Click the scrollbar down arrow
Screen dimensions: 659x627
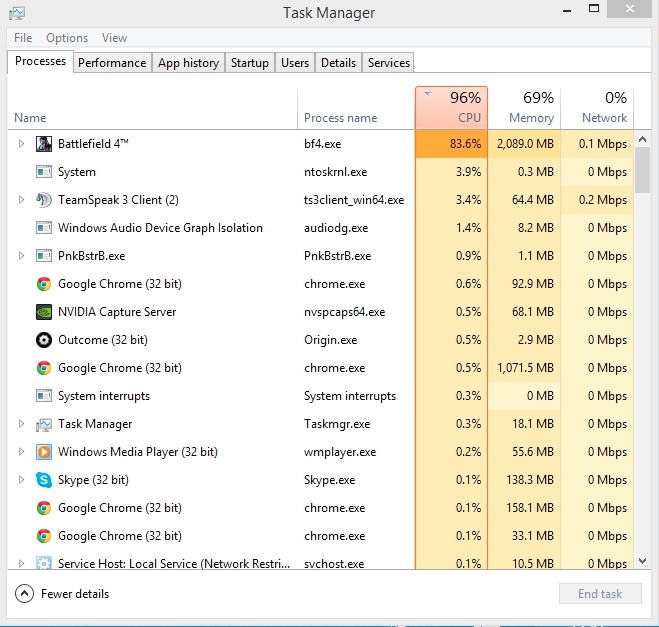[x=642, y=561]
